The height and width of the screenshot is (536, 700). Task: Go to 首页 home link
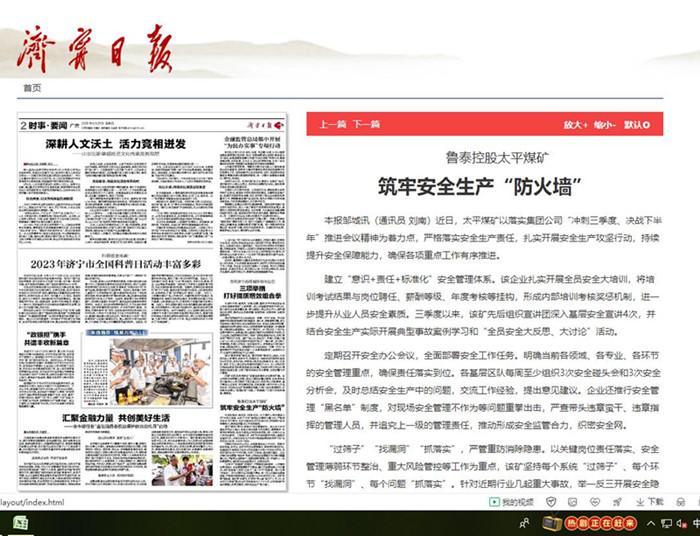(32, 88)
